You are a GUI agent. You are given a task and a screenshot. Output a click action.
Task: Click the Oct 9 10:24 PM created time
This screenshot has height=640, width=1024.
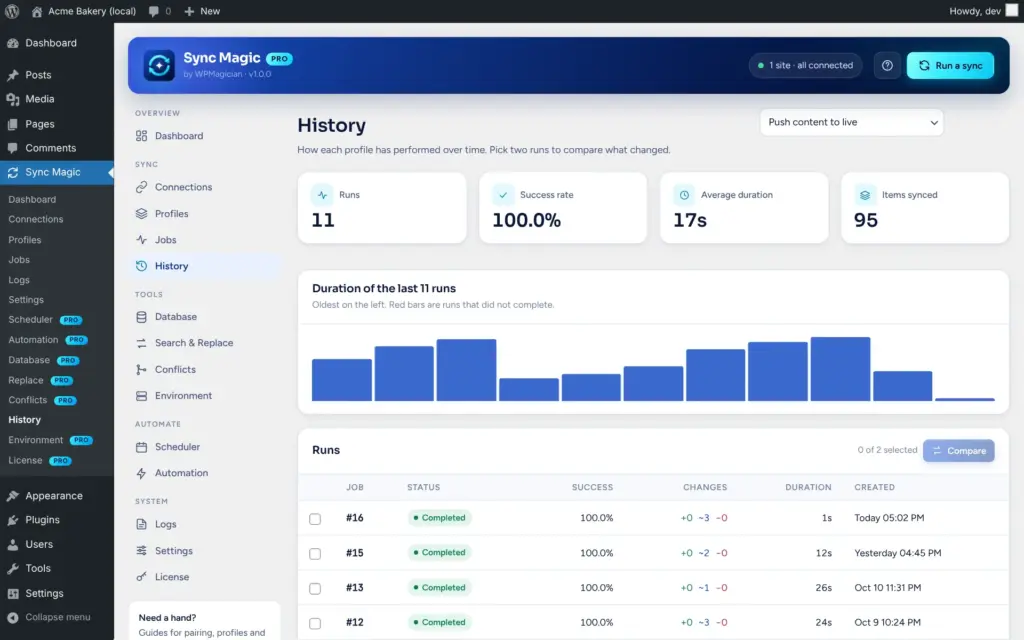click(887, 622)
